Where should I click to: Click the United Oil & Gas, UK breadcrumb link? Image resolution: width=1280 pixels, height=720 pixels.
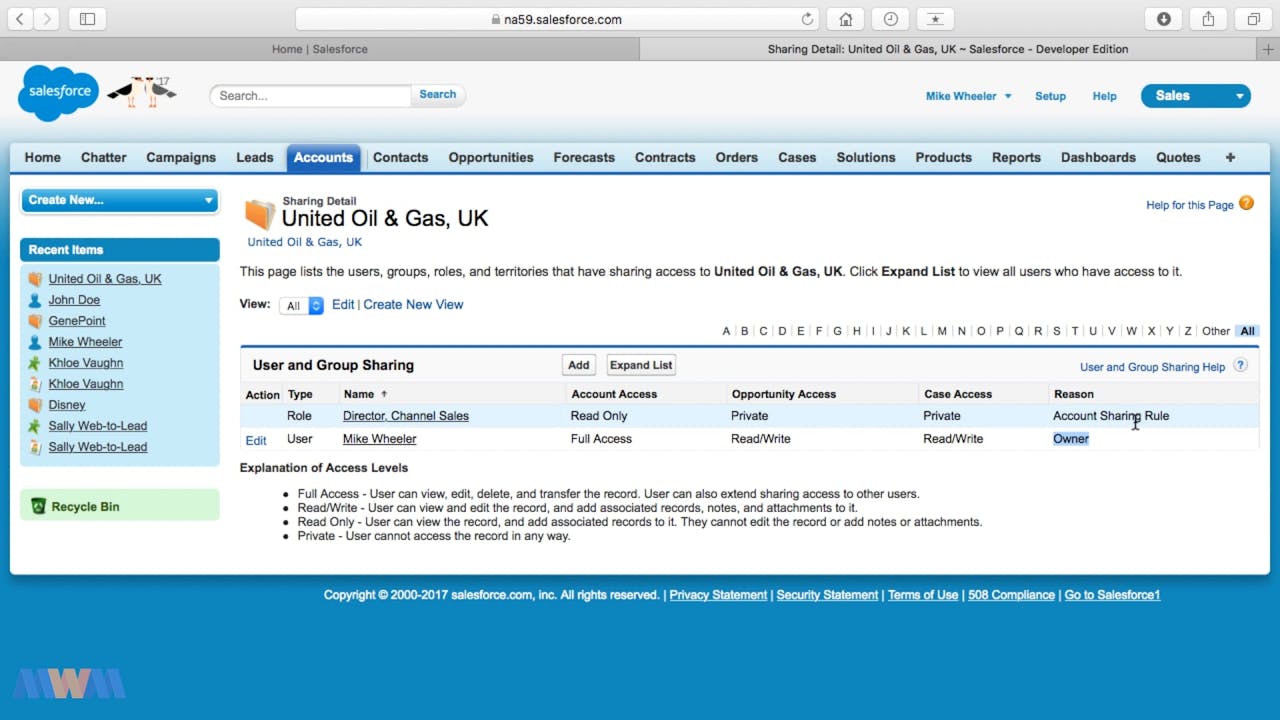pos(305,242)
